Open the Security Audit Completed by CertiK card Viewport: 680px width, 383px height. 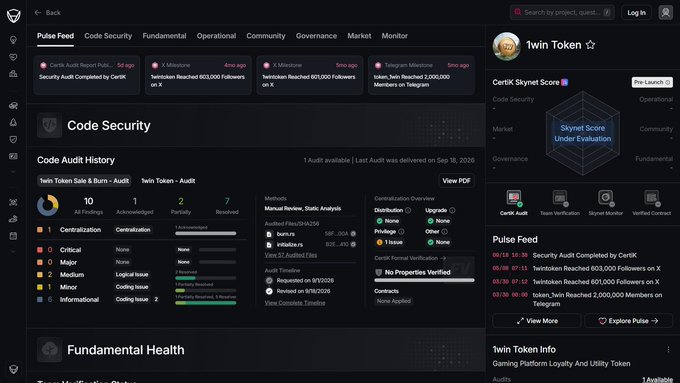pyautogui.click(x=87, y=75)
